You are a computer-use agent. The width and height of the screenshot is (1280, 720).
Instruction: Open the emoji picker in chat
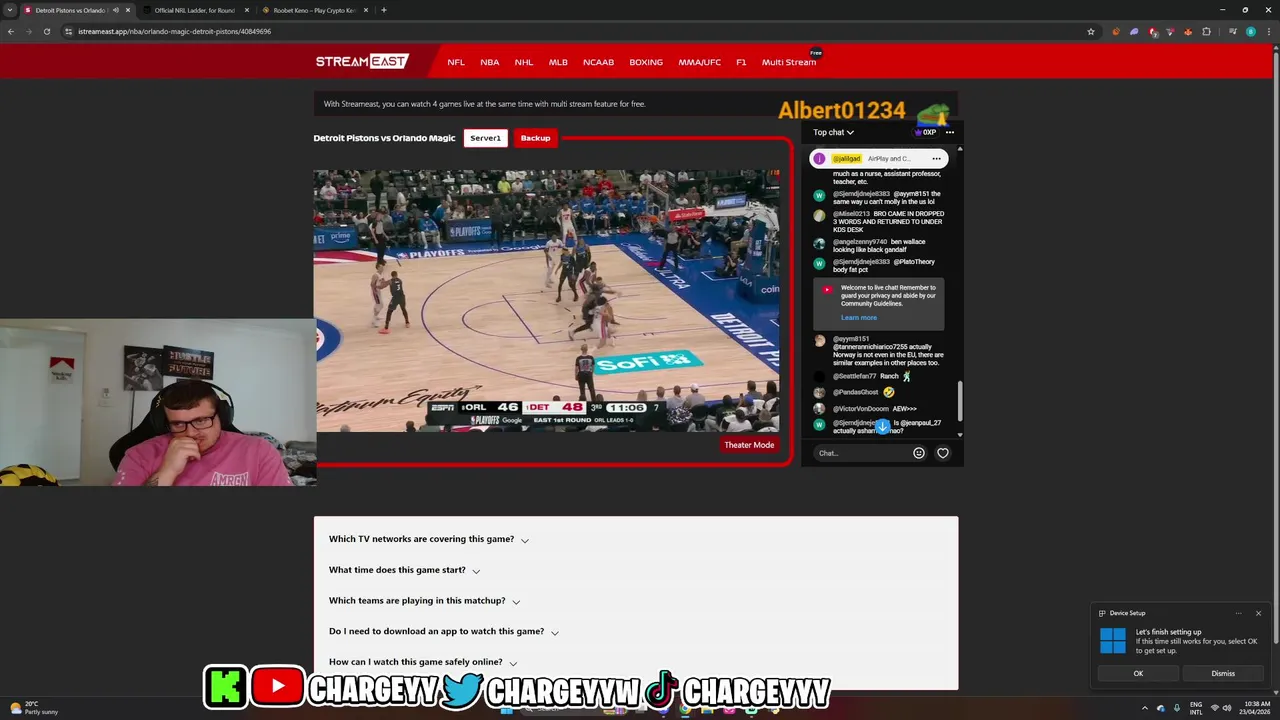[x=919, y=453]
